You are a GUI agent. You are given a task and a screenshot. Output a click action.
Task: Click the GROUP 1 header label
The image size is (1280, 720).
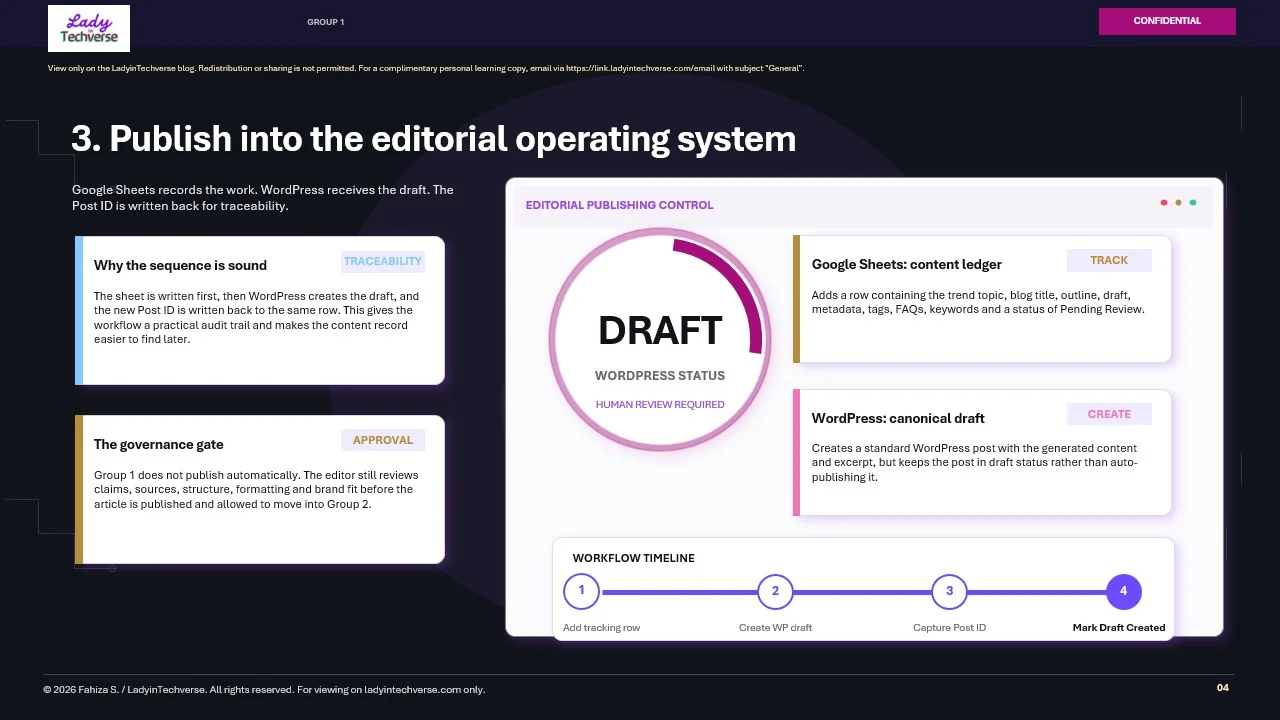point(326,22)
